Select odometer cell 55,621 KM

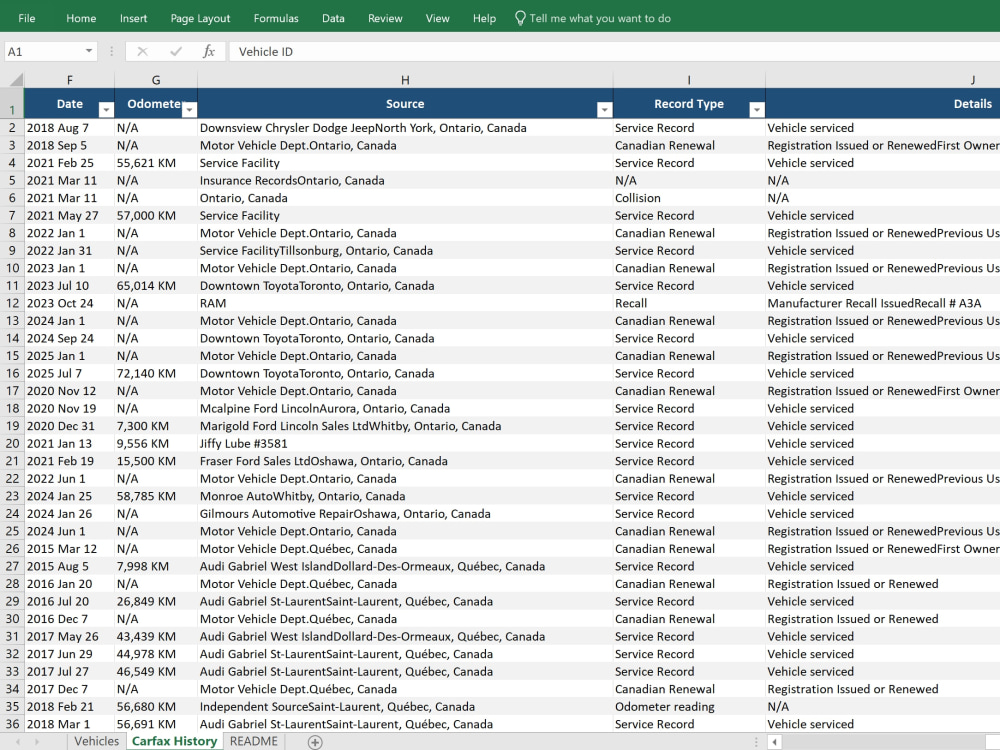[x=156, y=163]
